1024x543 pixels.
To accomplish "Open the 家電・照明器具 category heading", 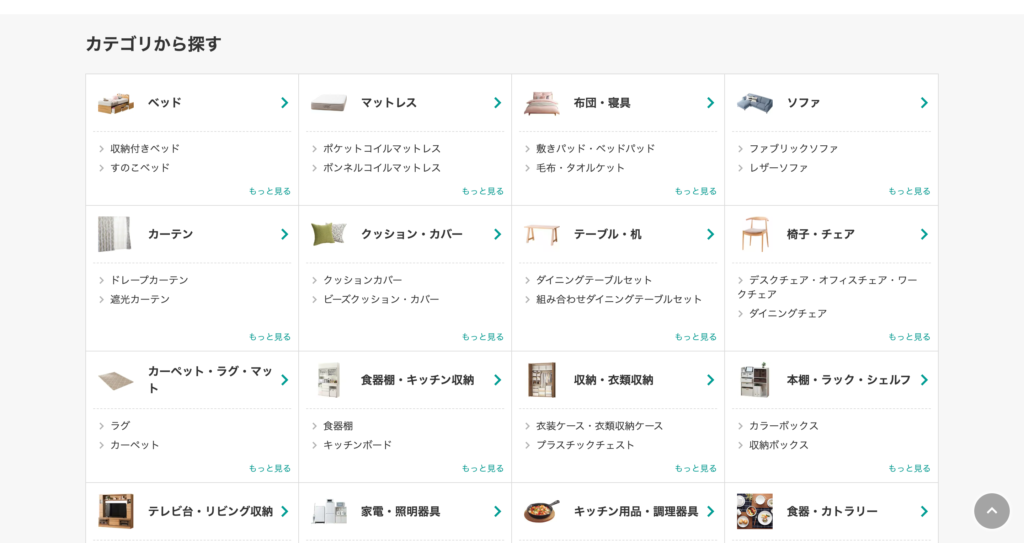I will (x=400, y=511).
